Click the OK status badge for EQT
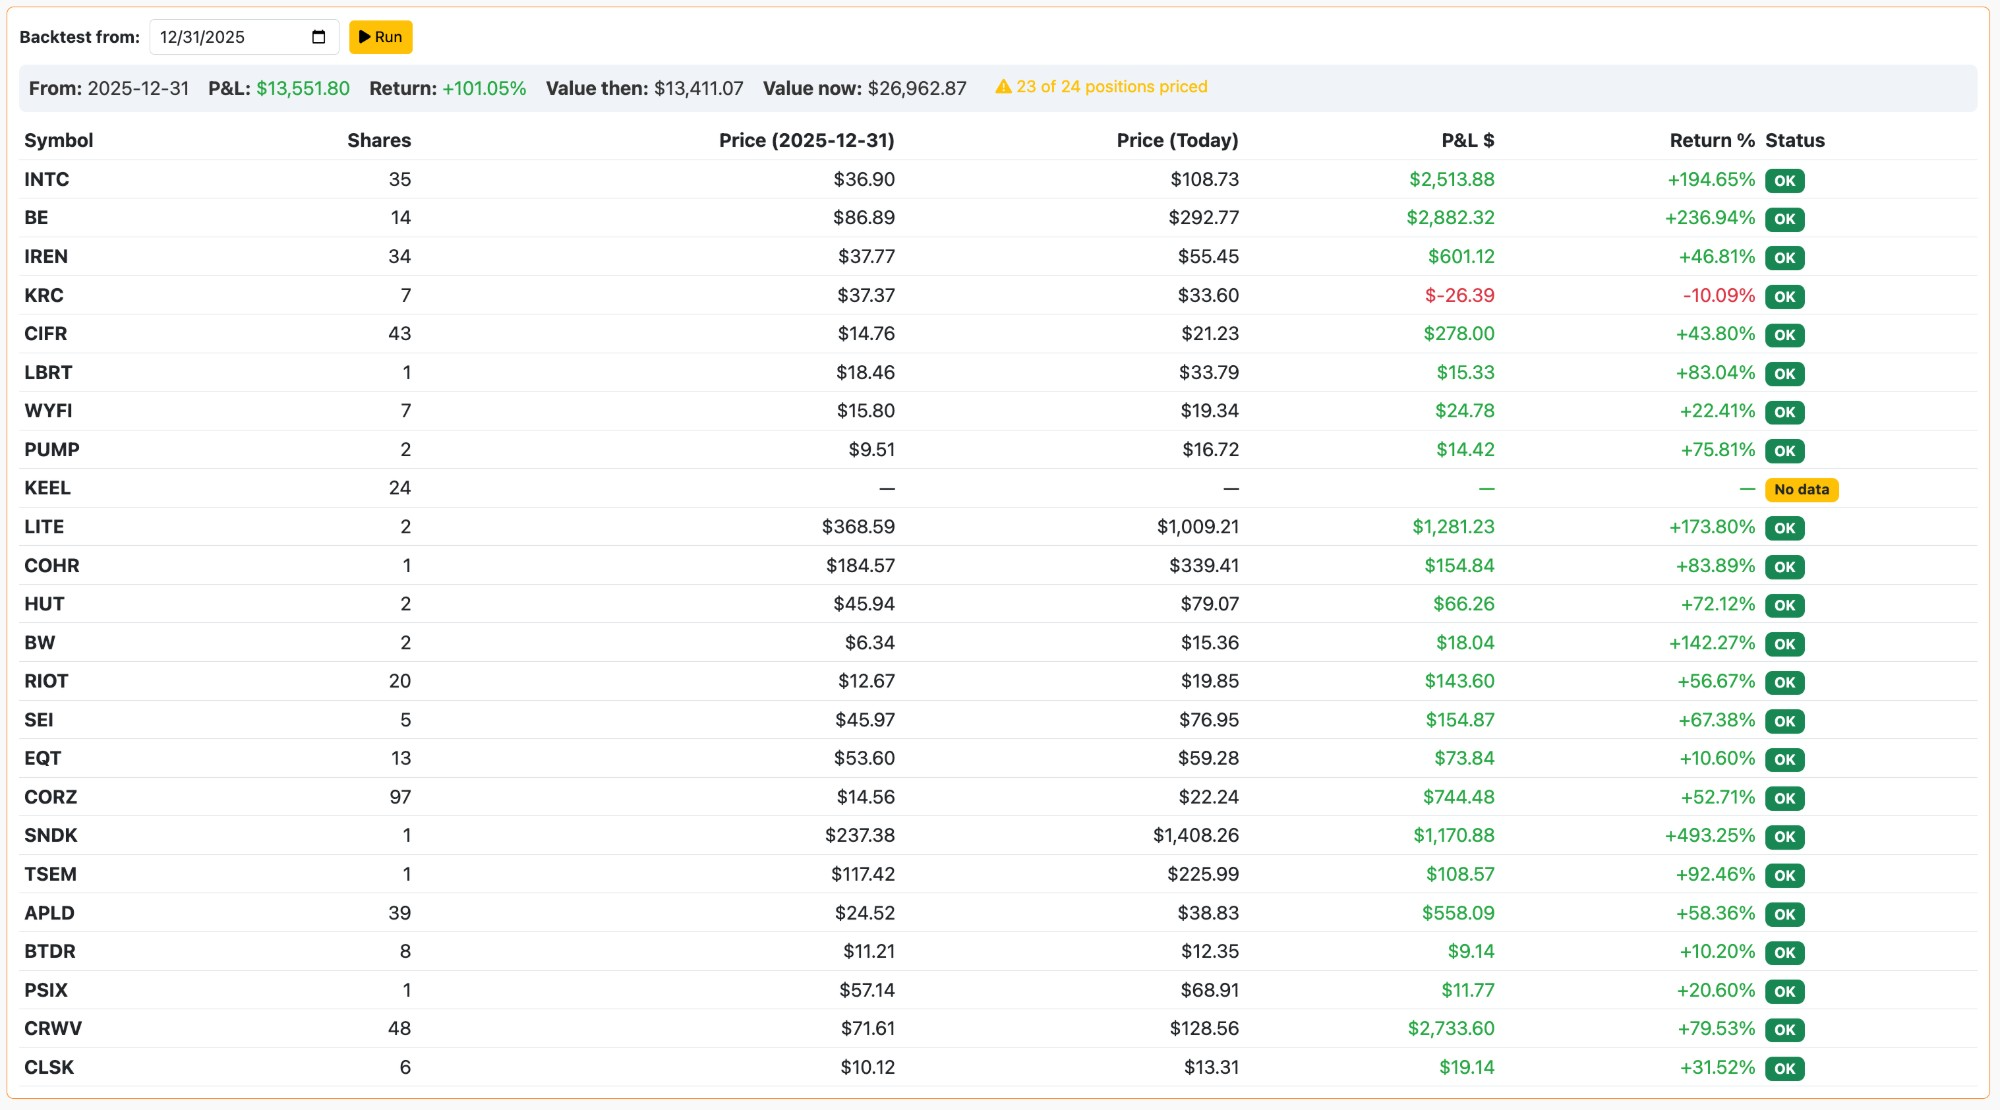The image size is (2000, 1110). [1785, 760]
